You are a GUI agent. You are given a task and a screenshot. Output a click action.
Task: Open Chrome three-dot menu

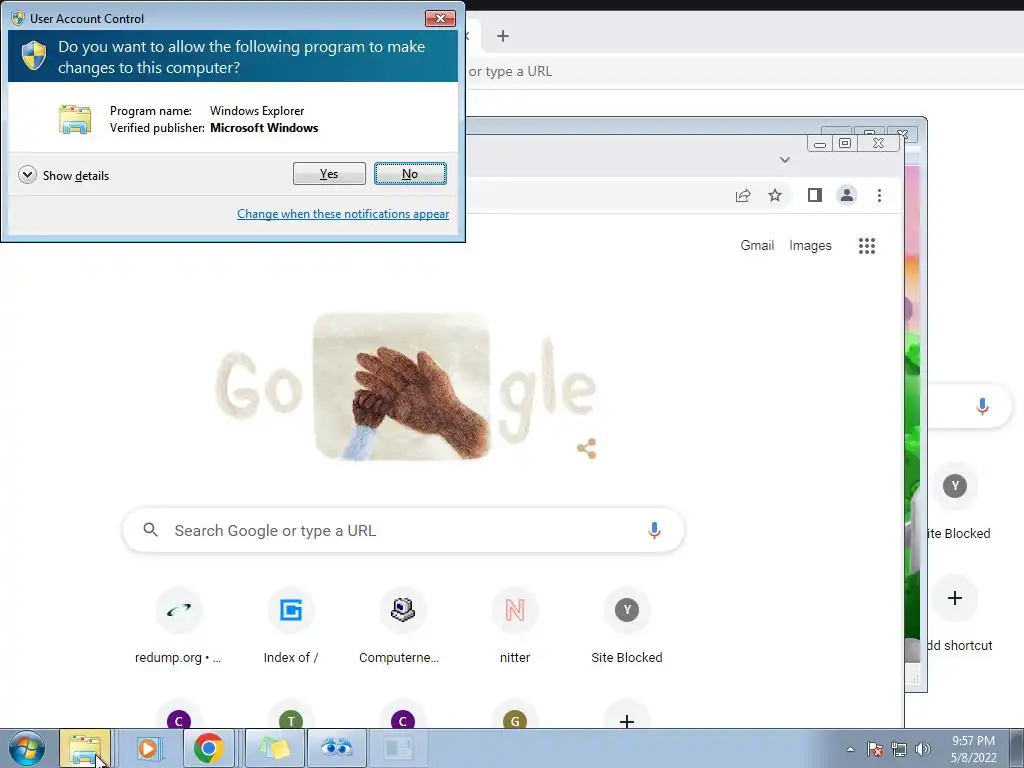[879, 195]
